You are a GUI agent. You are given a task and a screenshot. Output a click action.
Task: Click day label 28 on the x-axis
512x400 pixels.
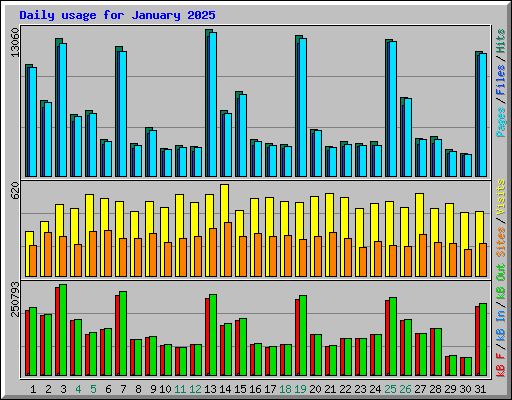435,389
